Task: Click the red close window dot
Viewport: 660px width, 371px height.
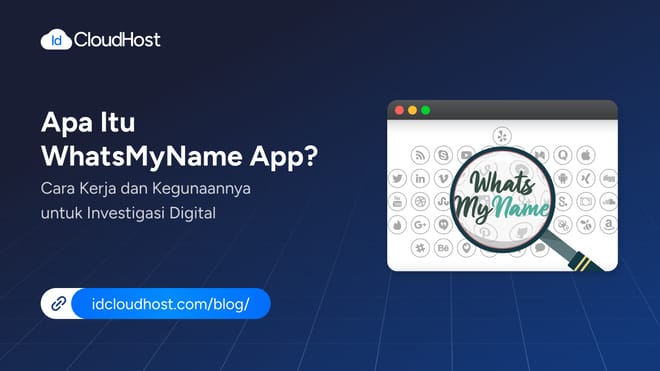Action: (399, 110)
